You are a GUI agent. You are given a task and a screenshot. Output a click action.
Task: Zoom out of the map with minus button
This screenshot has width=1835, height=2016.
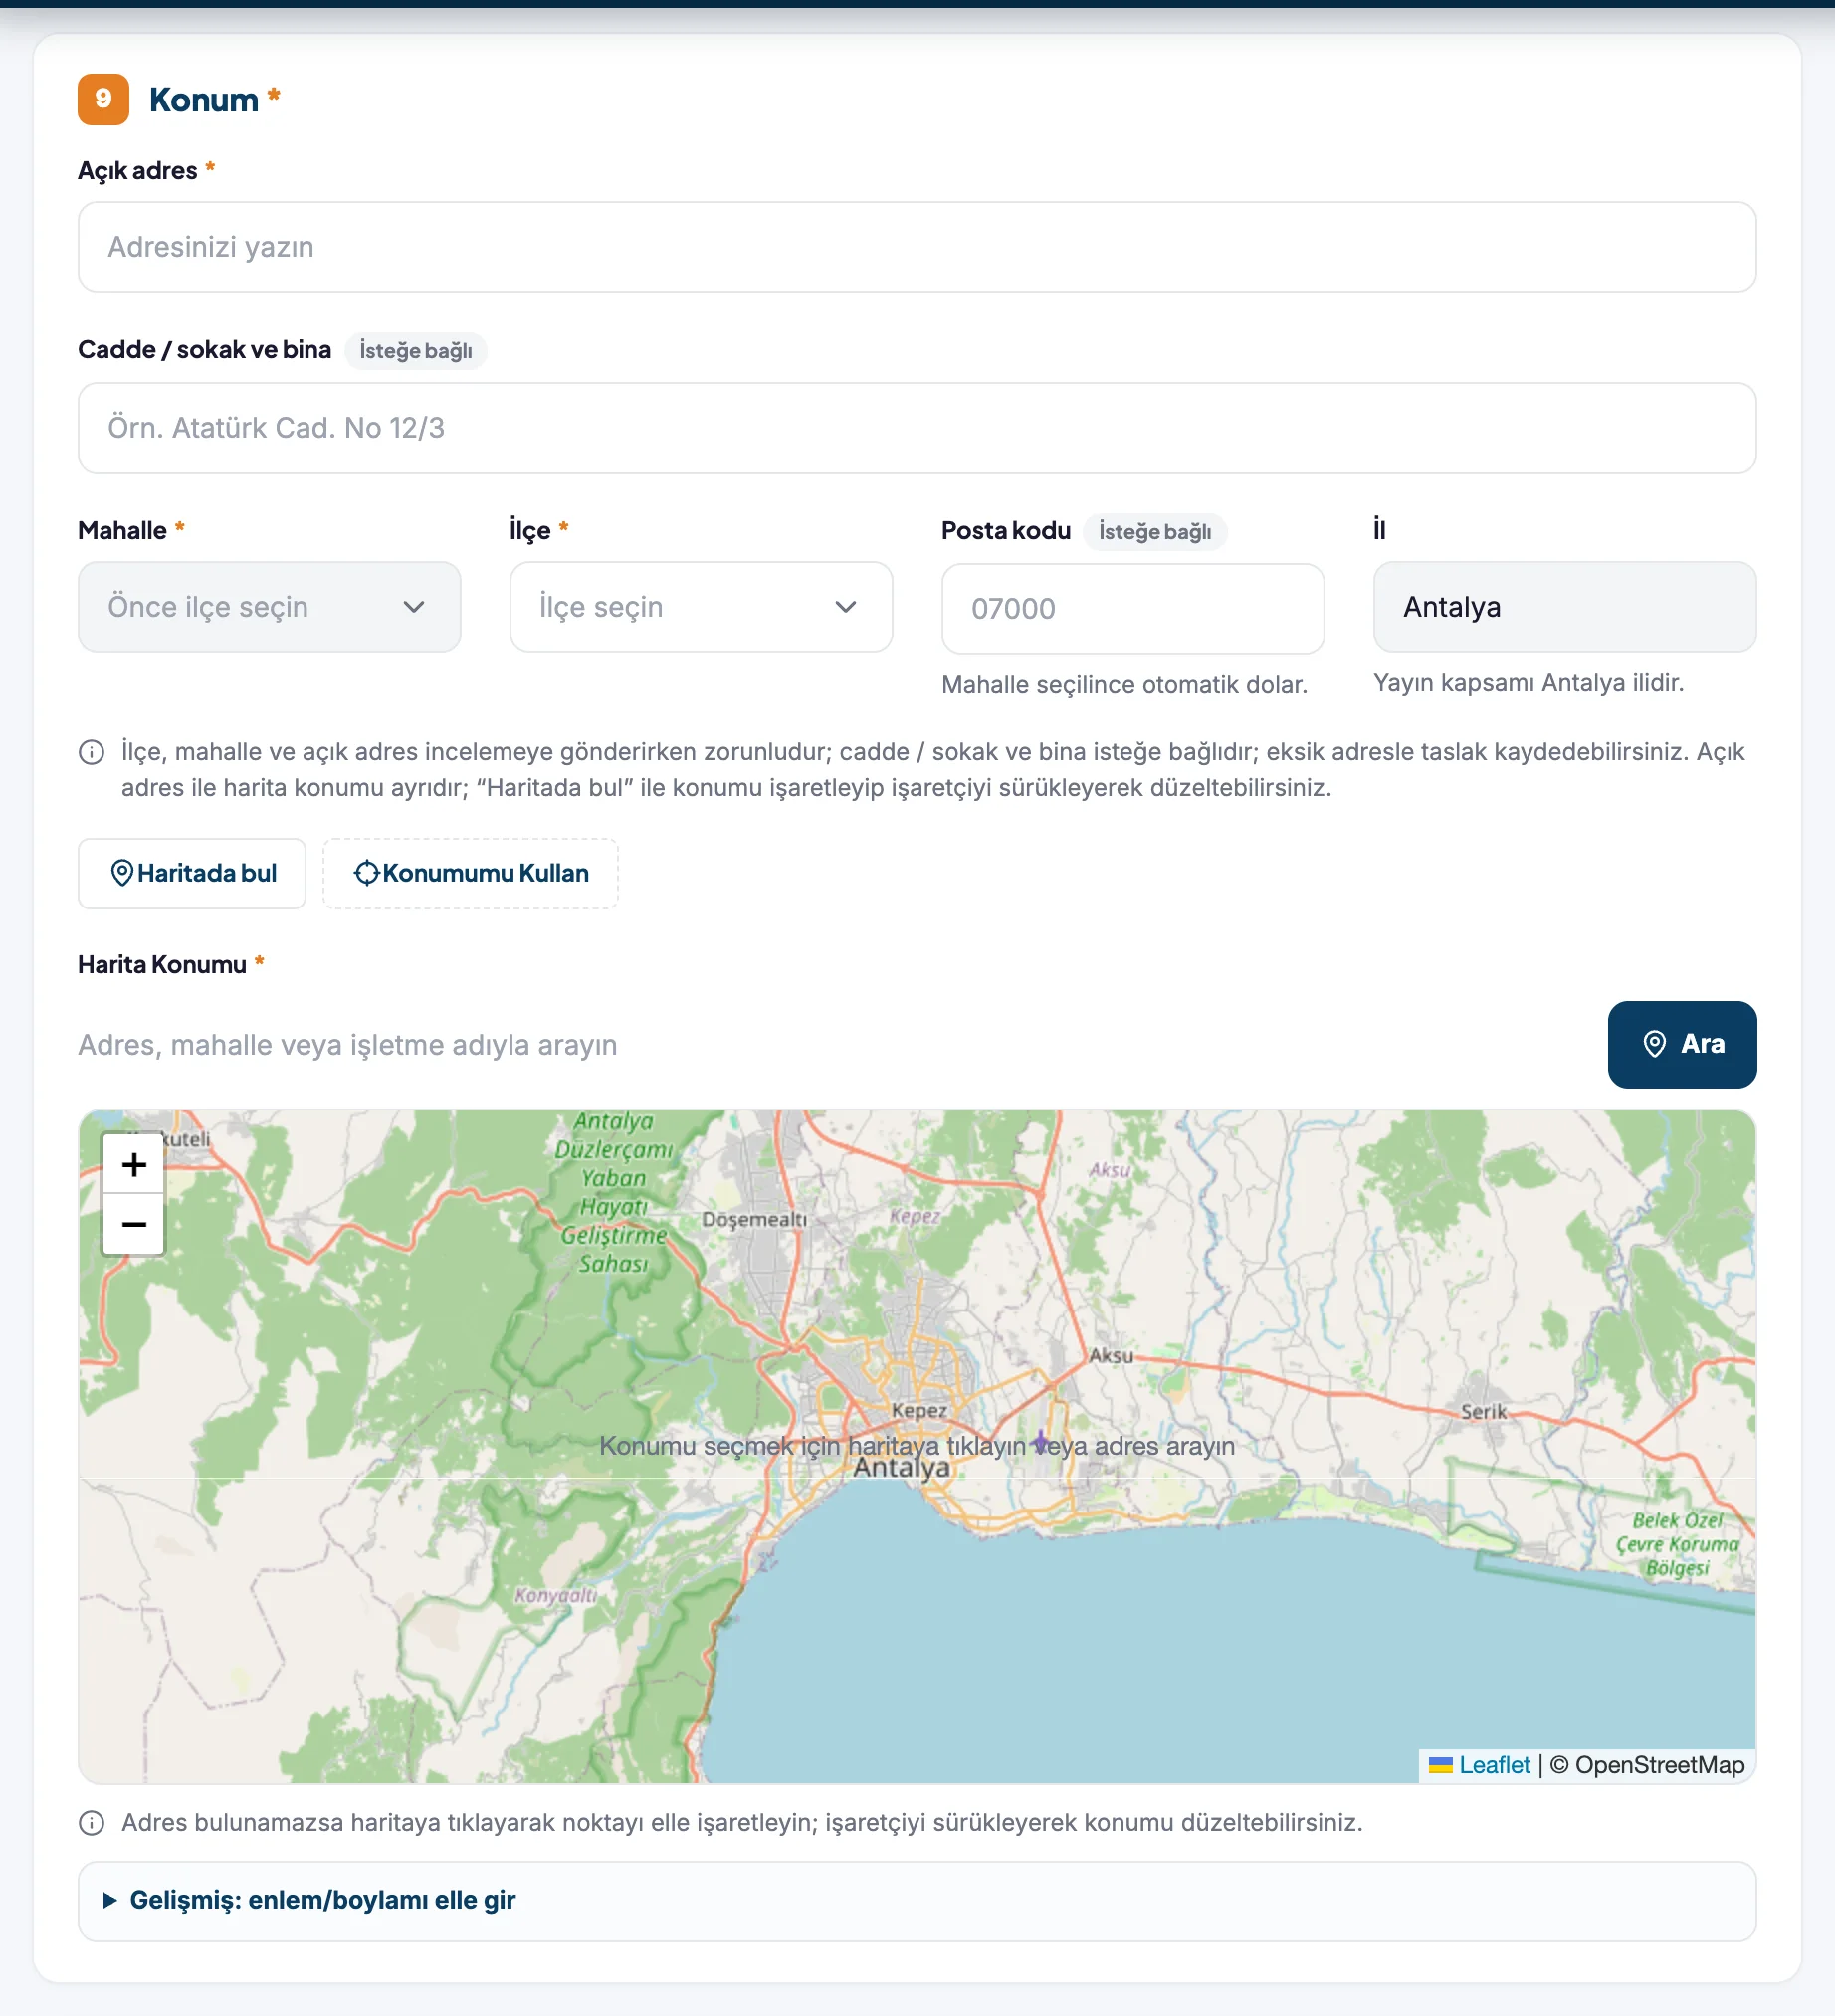tap(133, 1224)
